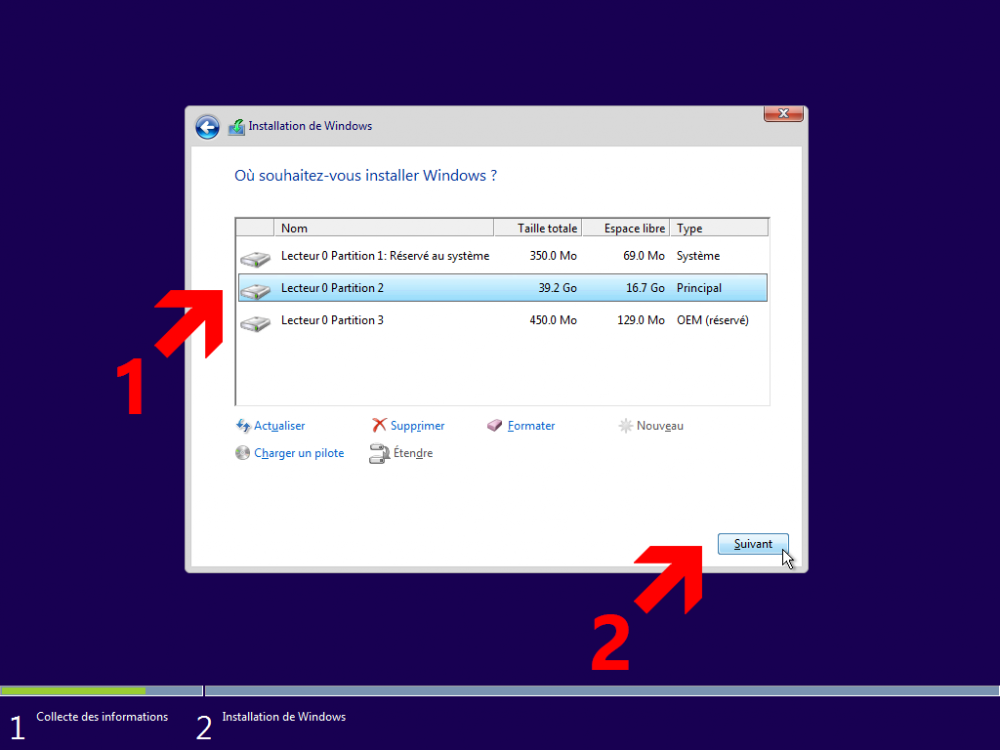
Task: Sort by the Nom column header
Action: 383,228
